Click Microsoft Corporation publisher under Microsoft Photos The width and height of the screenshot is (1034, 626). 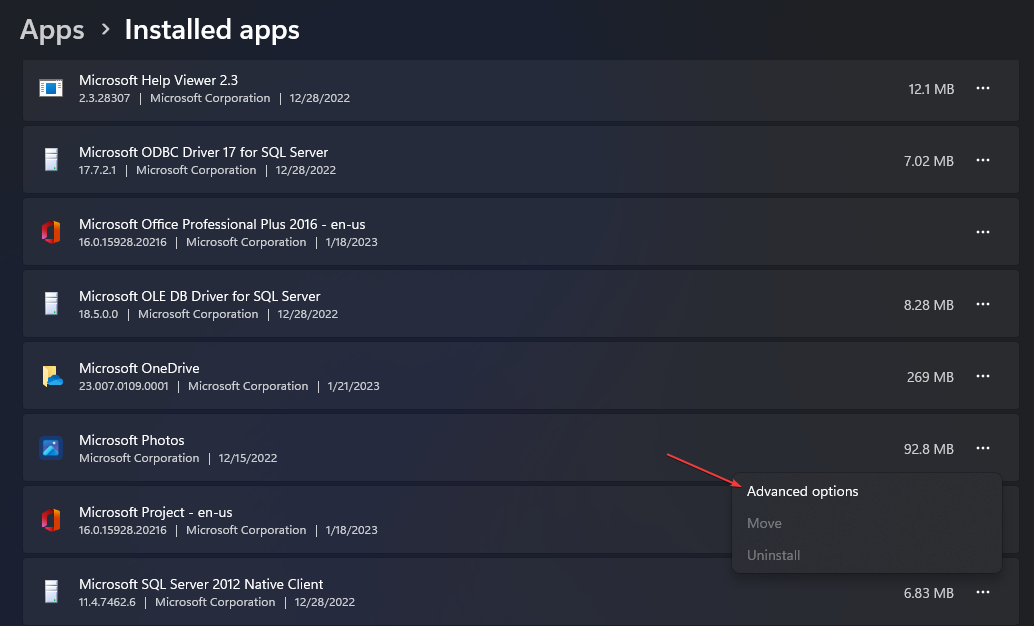click(x=139, y=458)
